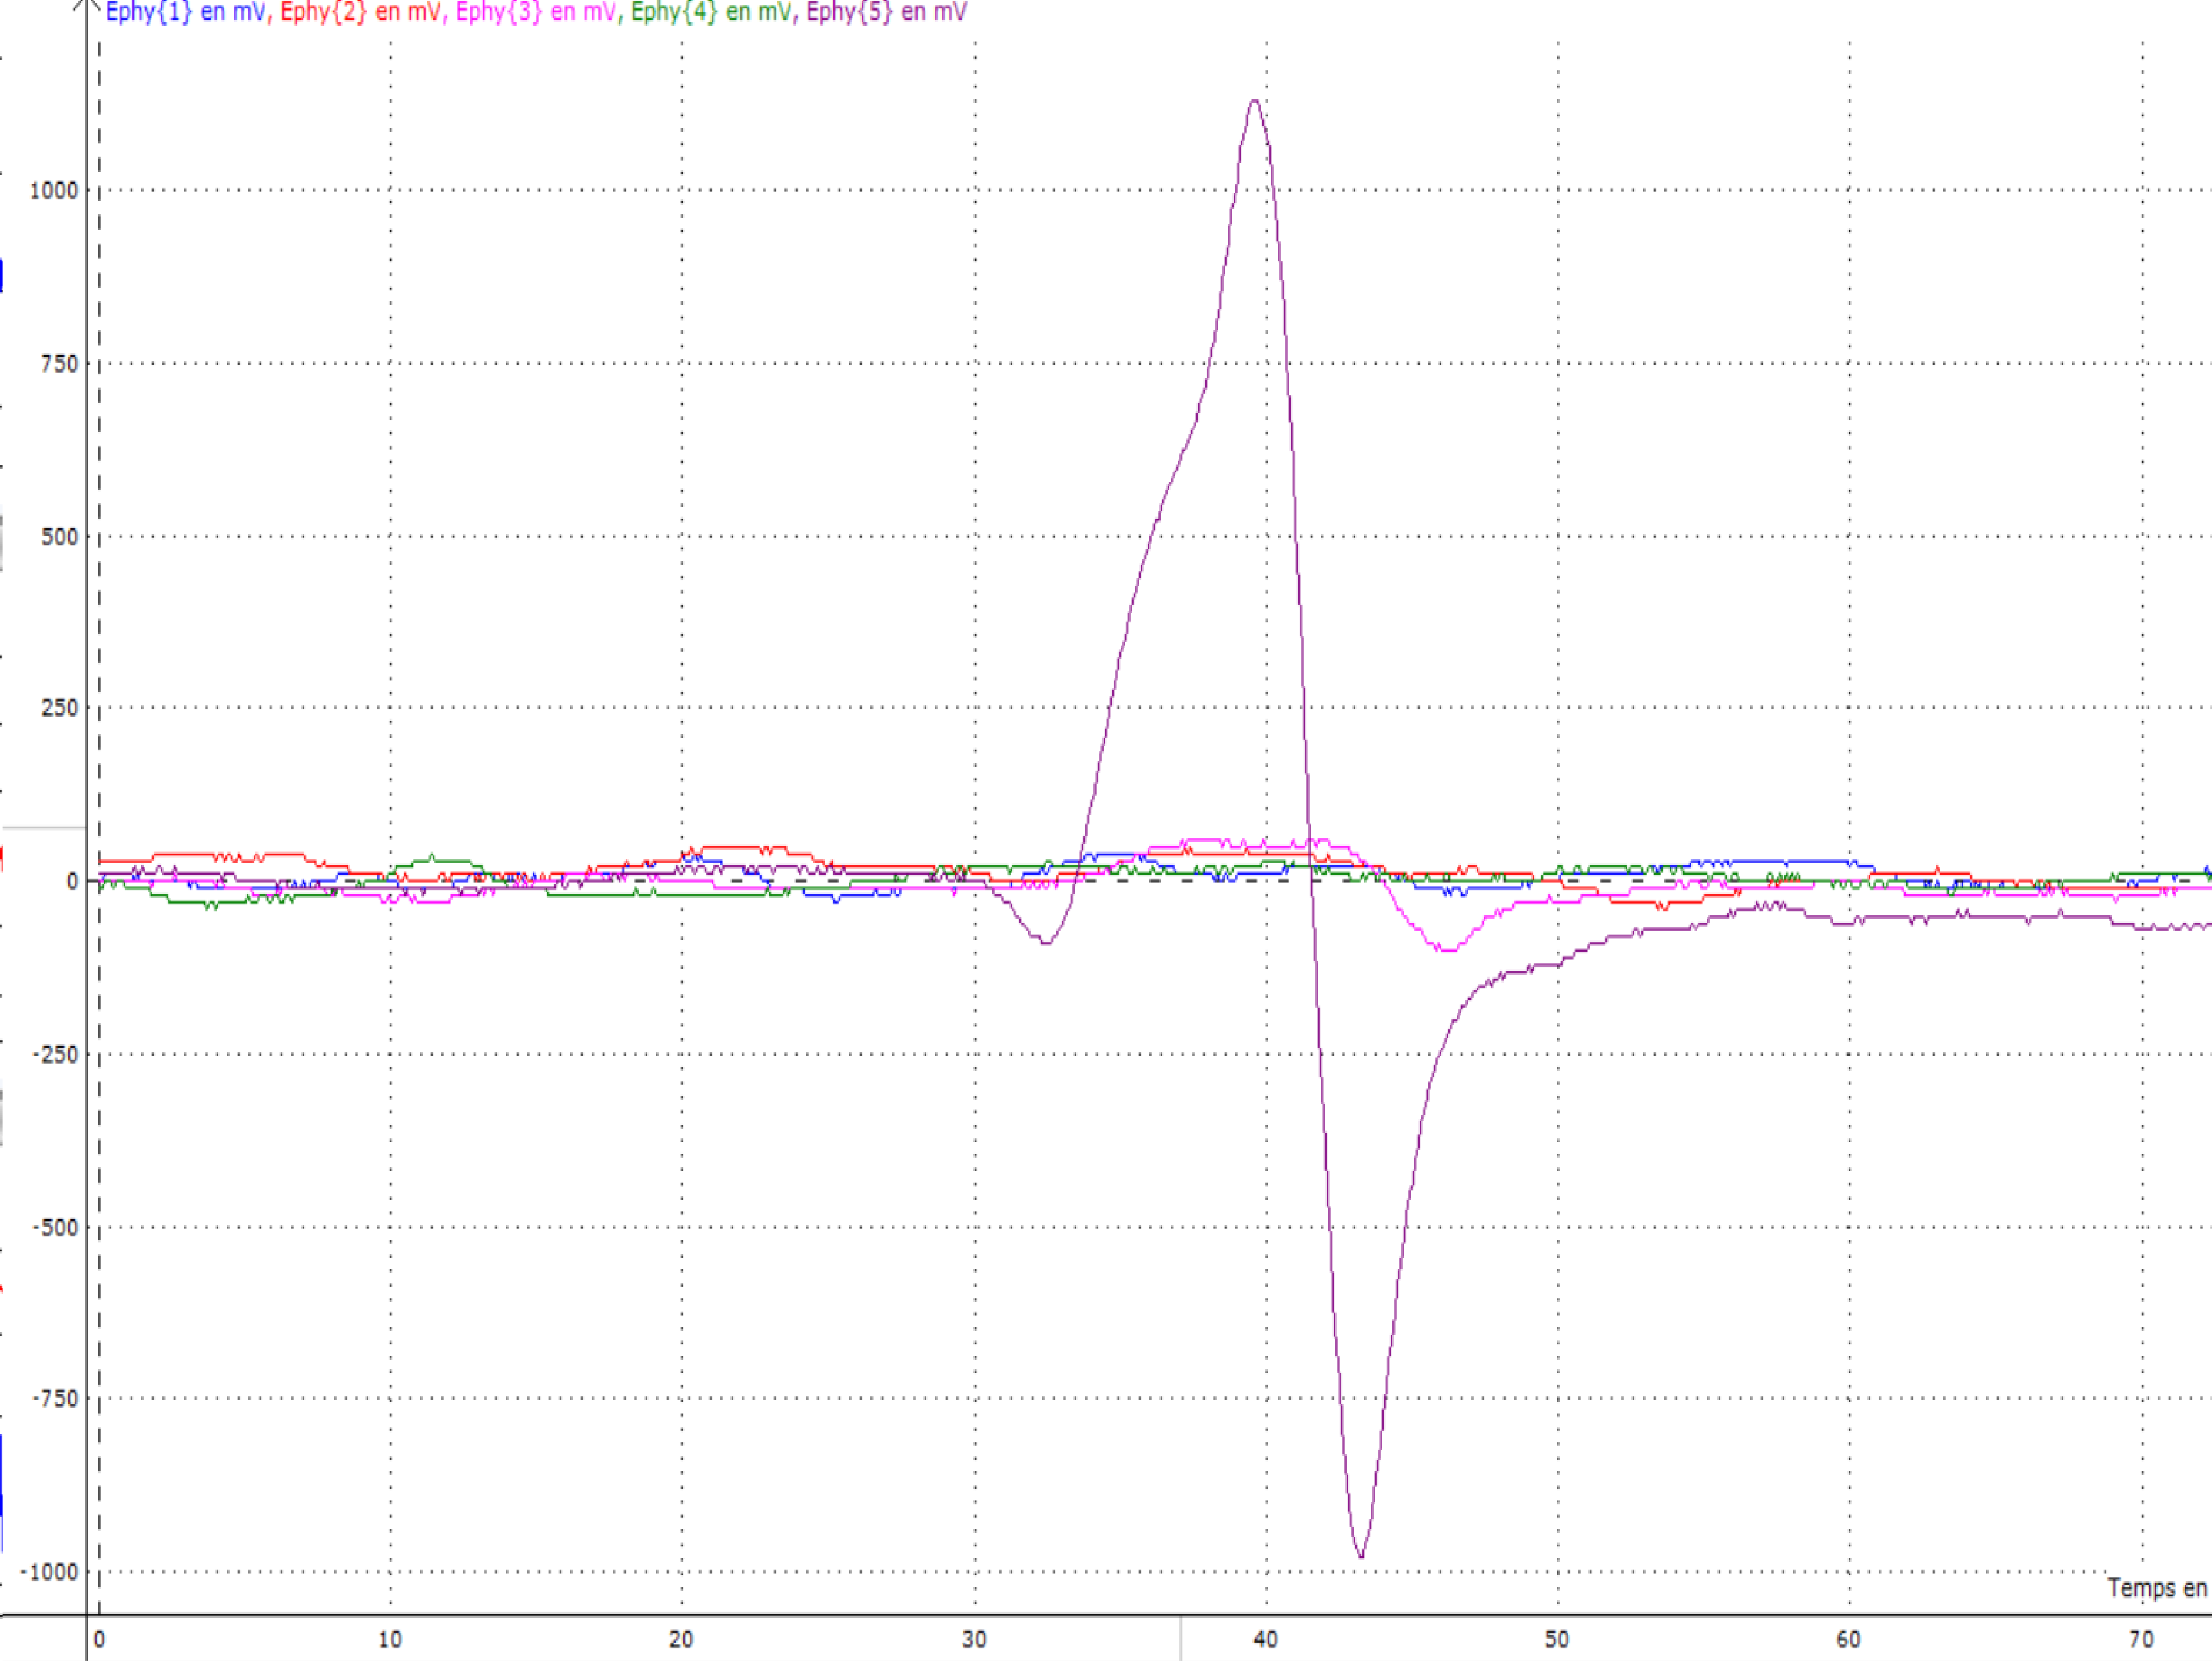Click the purple curve positive peak near 1100 mV
The image size is (2212, 1661).
1255,101
